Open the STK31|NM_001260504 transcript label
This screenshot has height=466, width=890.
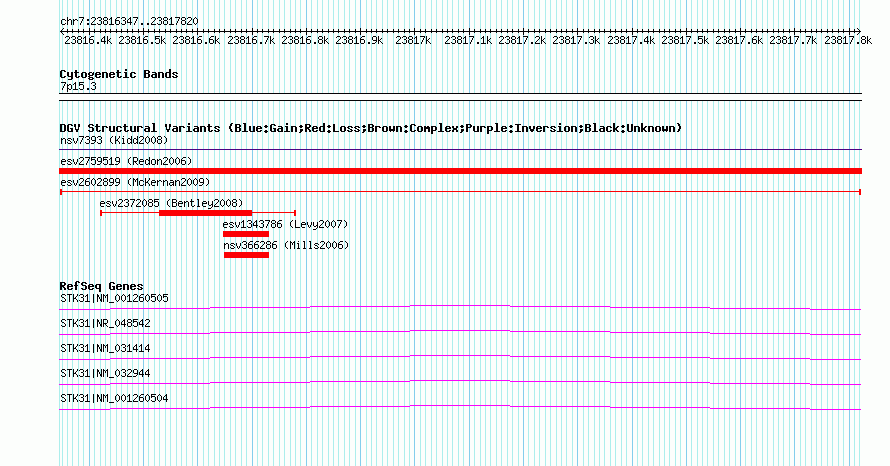pos(114,398)
